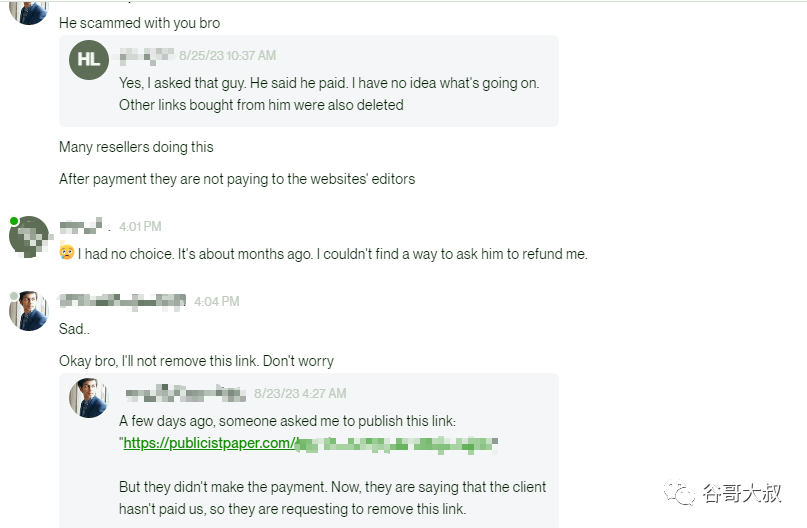Click the crying emoji before 'I had no choice'

coord(66,252)
